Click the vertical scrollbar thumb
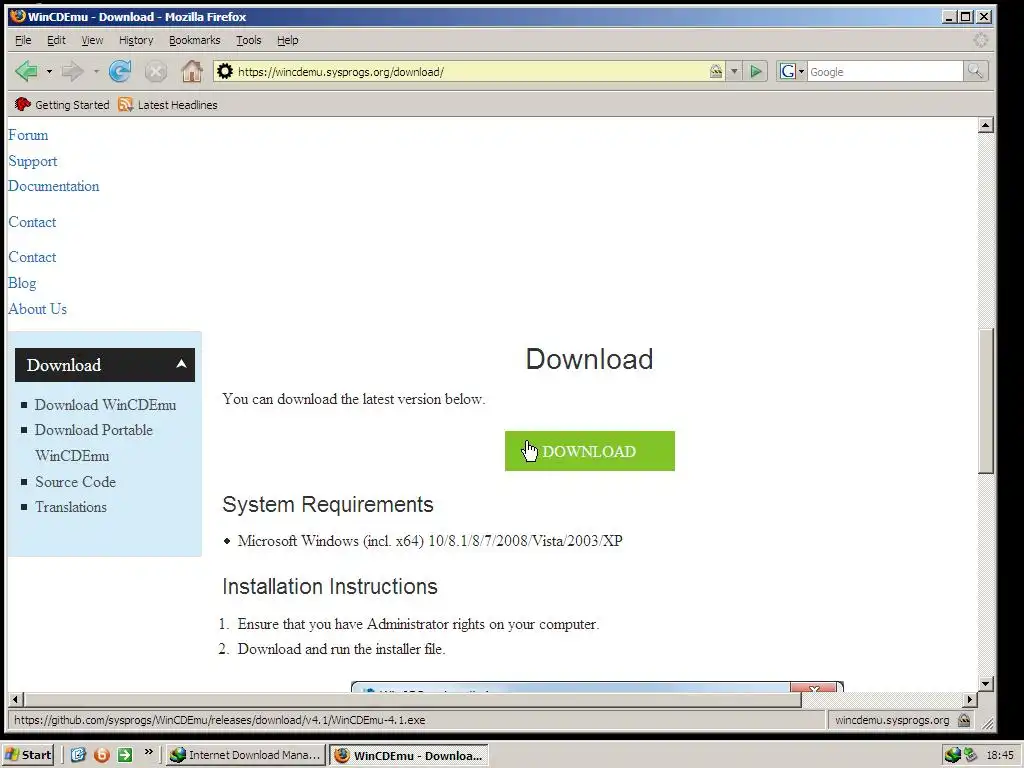Screen dimensions: 1024x768 986,401
